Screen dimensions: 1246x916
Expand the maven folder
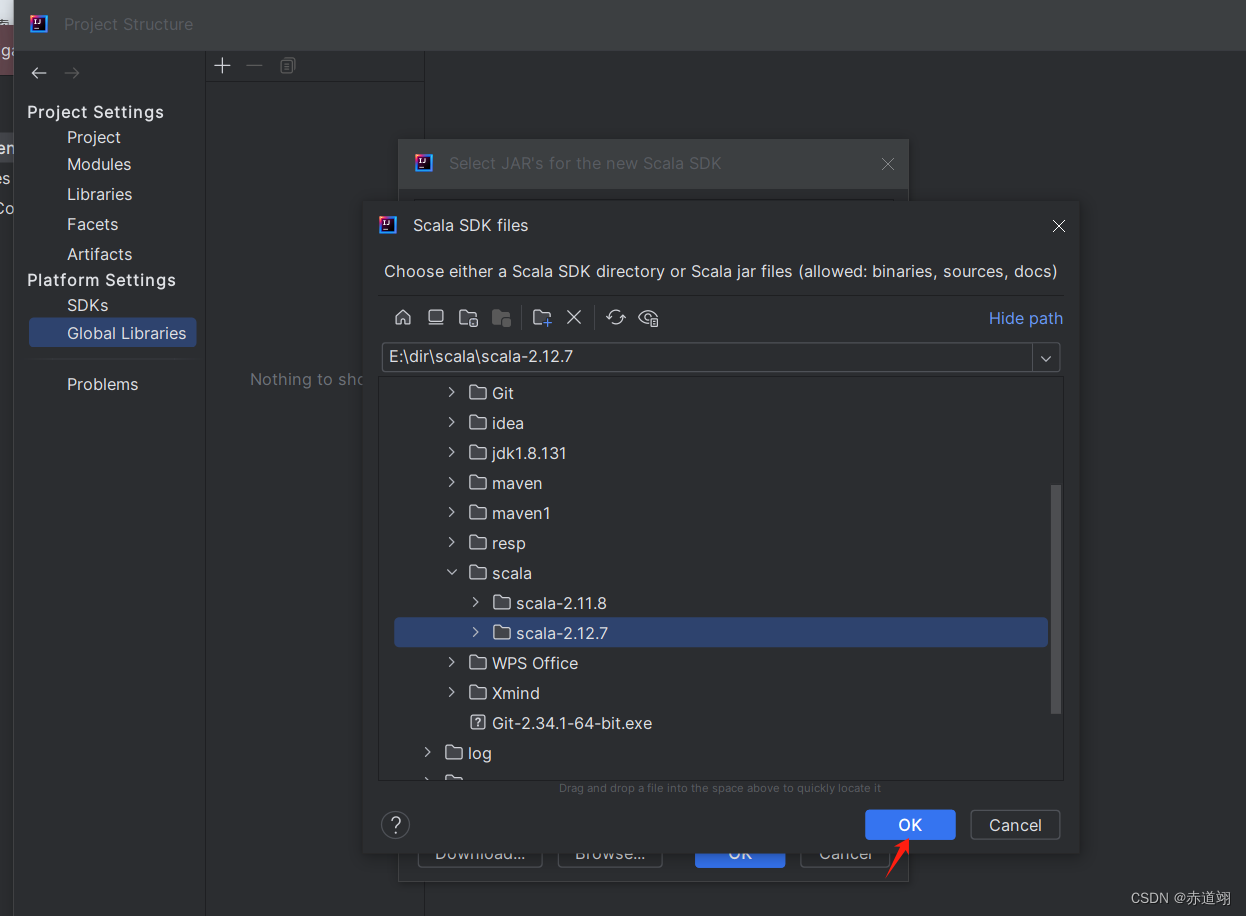[x=452, y=483]
